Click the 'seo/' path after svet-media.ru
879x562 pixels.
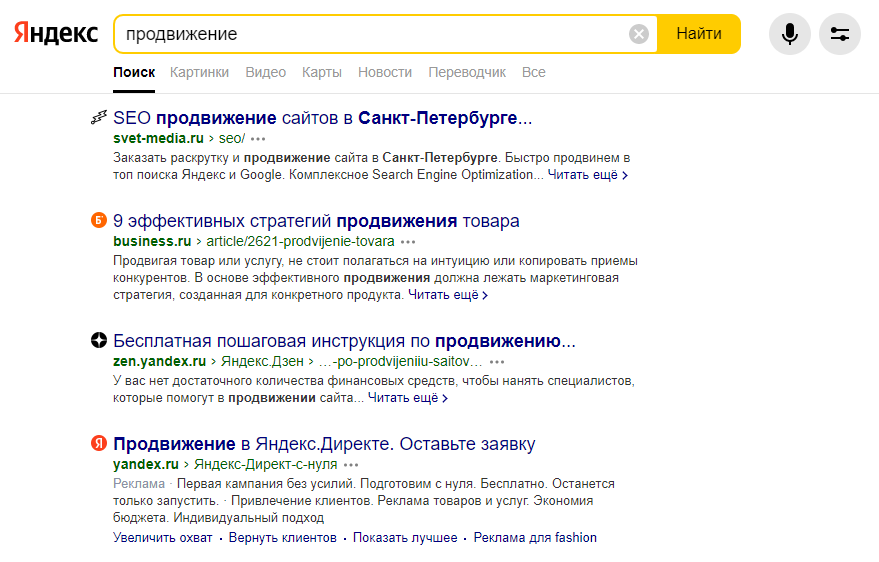click(232, 138)
